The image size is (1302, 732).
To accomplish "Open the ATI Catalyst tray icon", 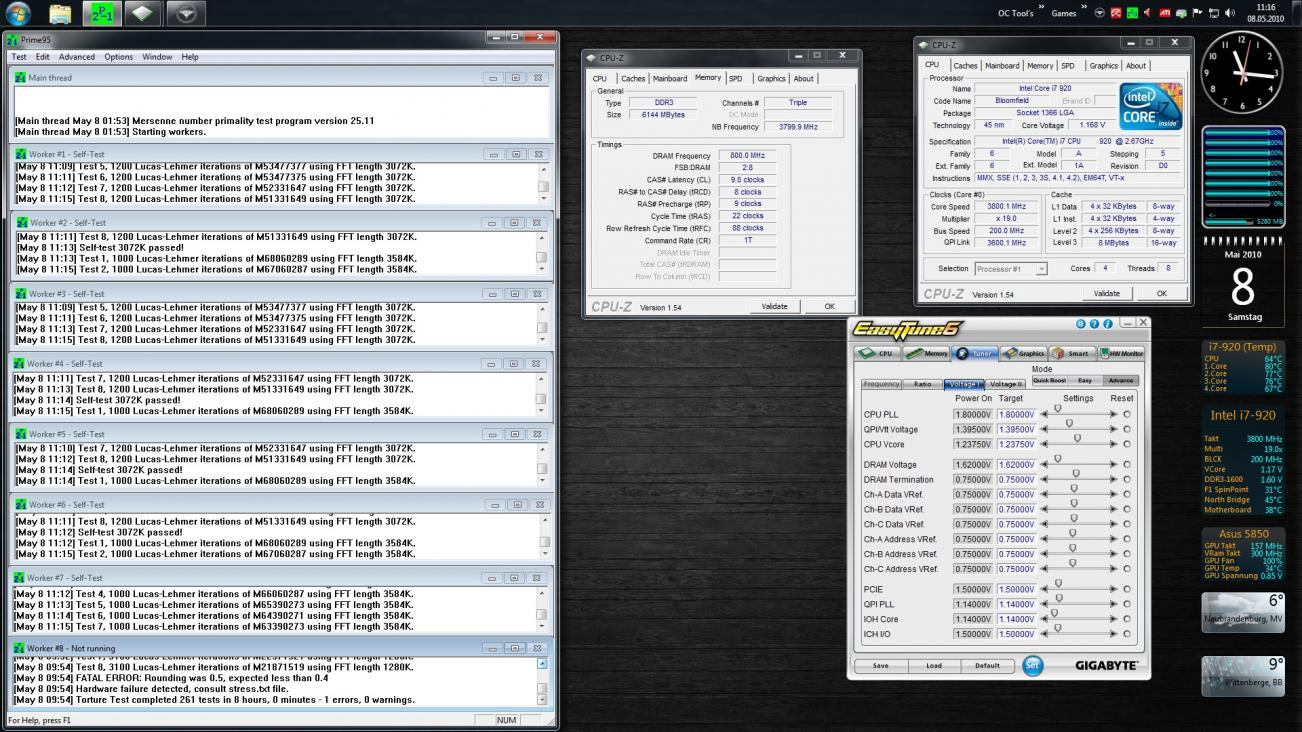I will 1164,13.
